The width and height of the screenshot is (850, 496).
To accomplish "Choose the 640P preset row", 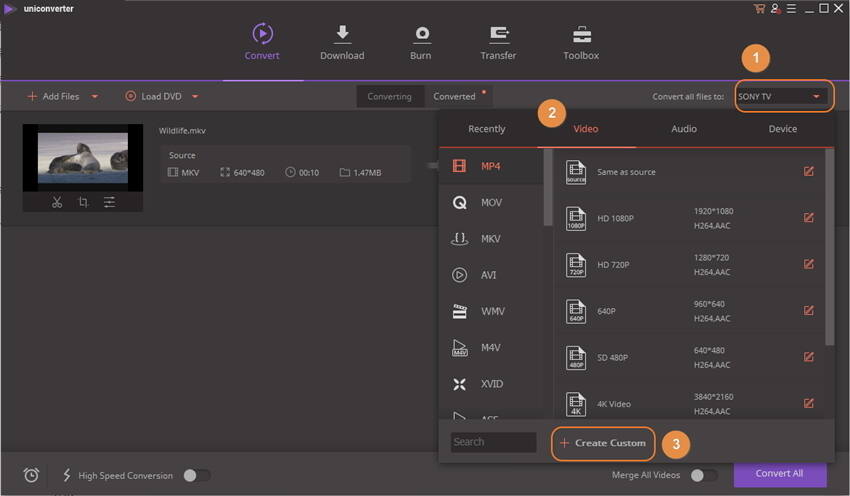I will (x=690, y=311).
